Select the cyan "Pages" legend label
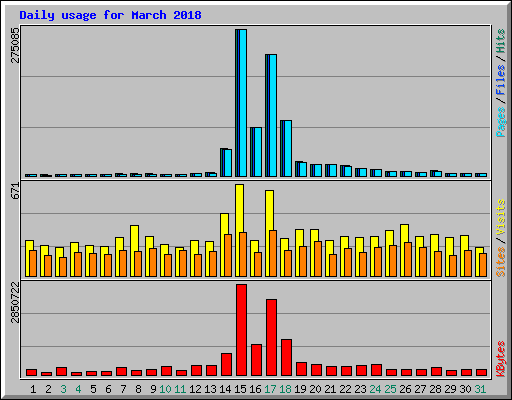Image resolution: width=512 pixels, height=400 pixels. pos(500,122)
